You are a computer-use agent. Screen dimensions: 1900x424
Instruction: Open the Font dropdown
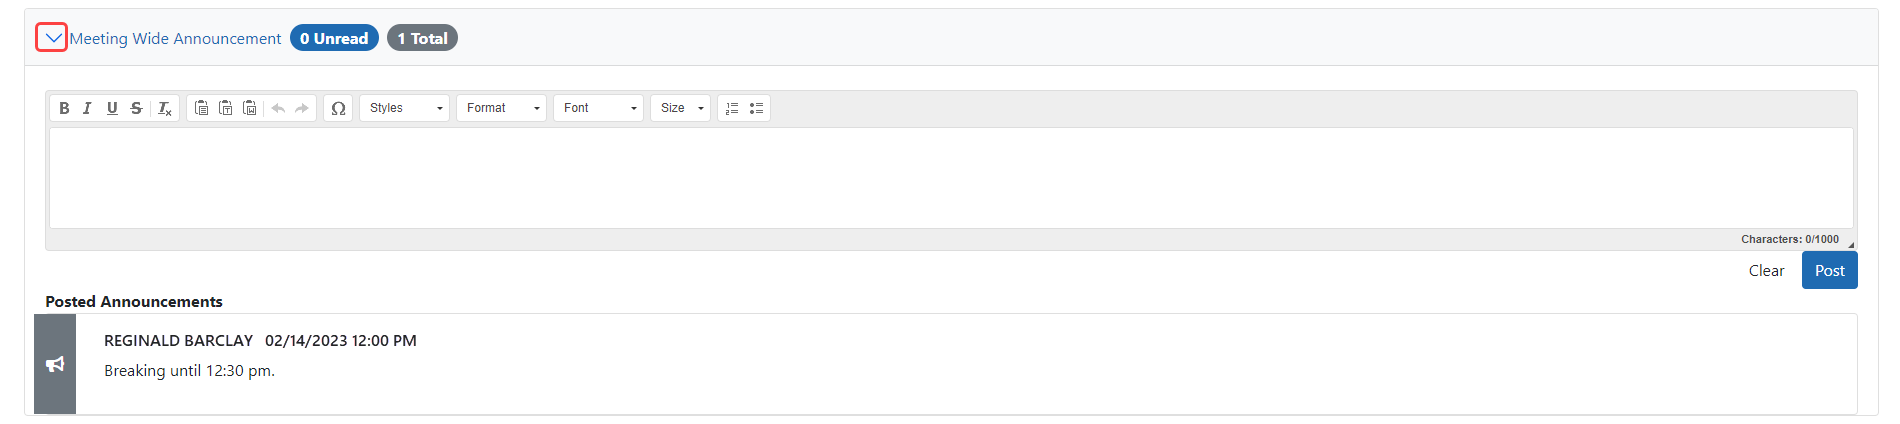598,108
